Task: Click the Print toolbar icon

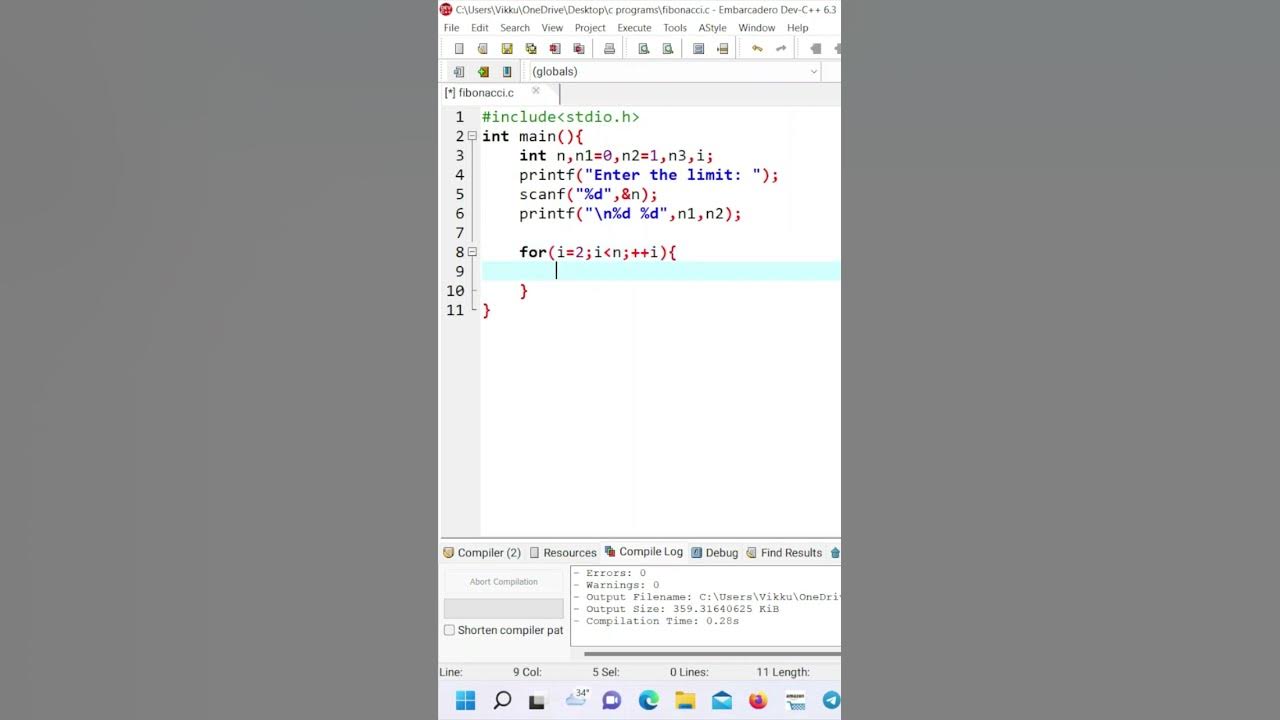Action: [609, 49]
